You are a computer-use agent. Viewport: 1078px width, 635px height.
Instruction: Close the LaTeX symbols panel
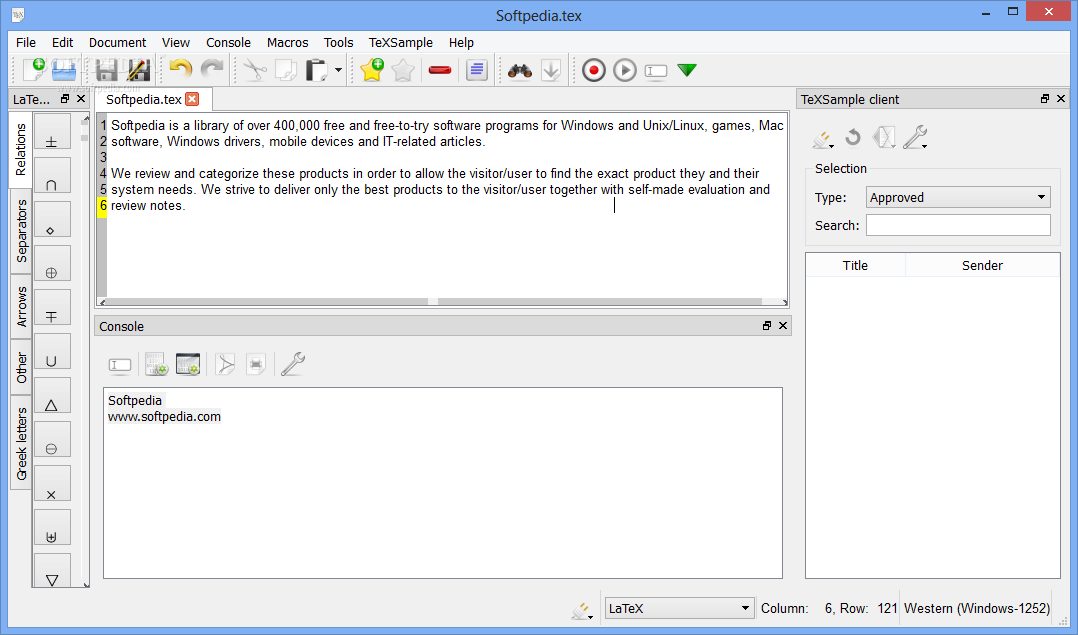point(81,99)
